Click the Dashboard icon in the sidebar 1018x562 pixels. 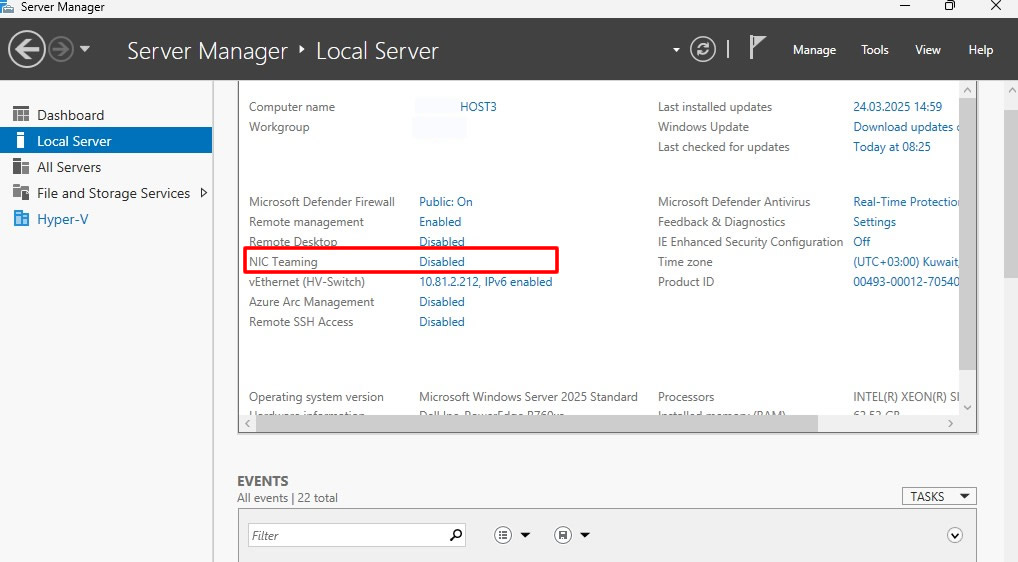tap(20, 115)
